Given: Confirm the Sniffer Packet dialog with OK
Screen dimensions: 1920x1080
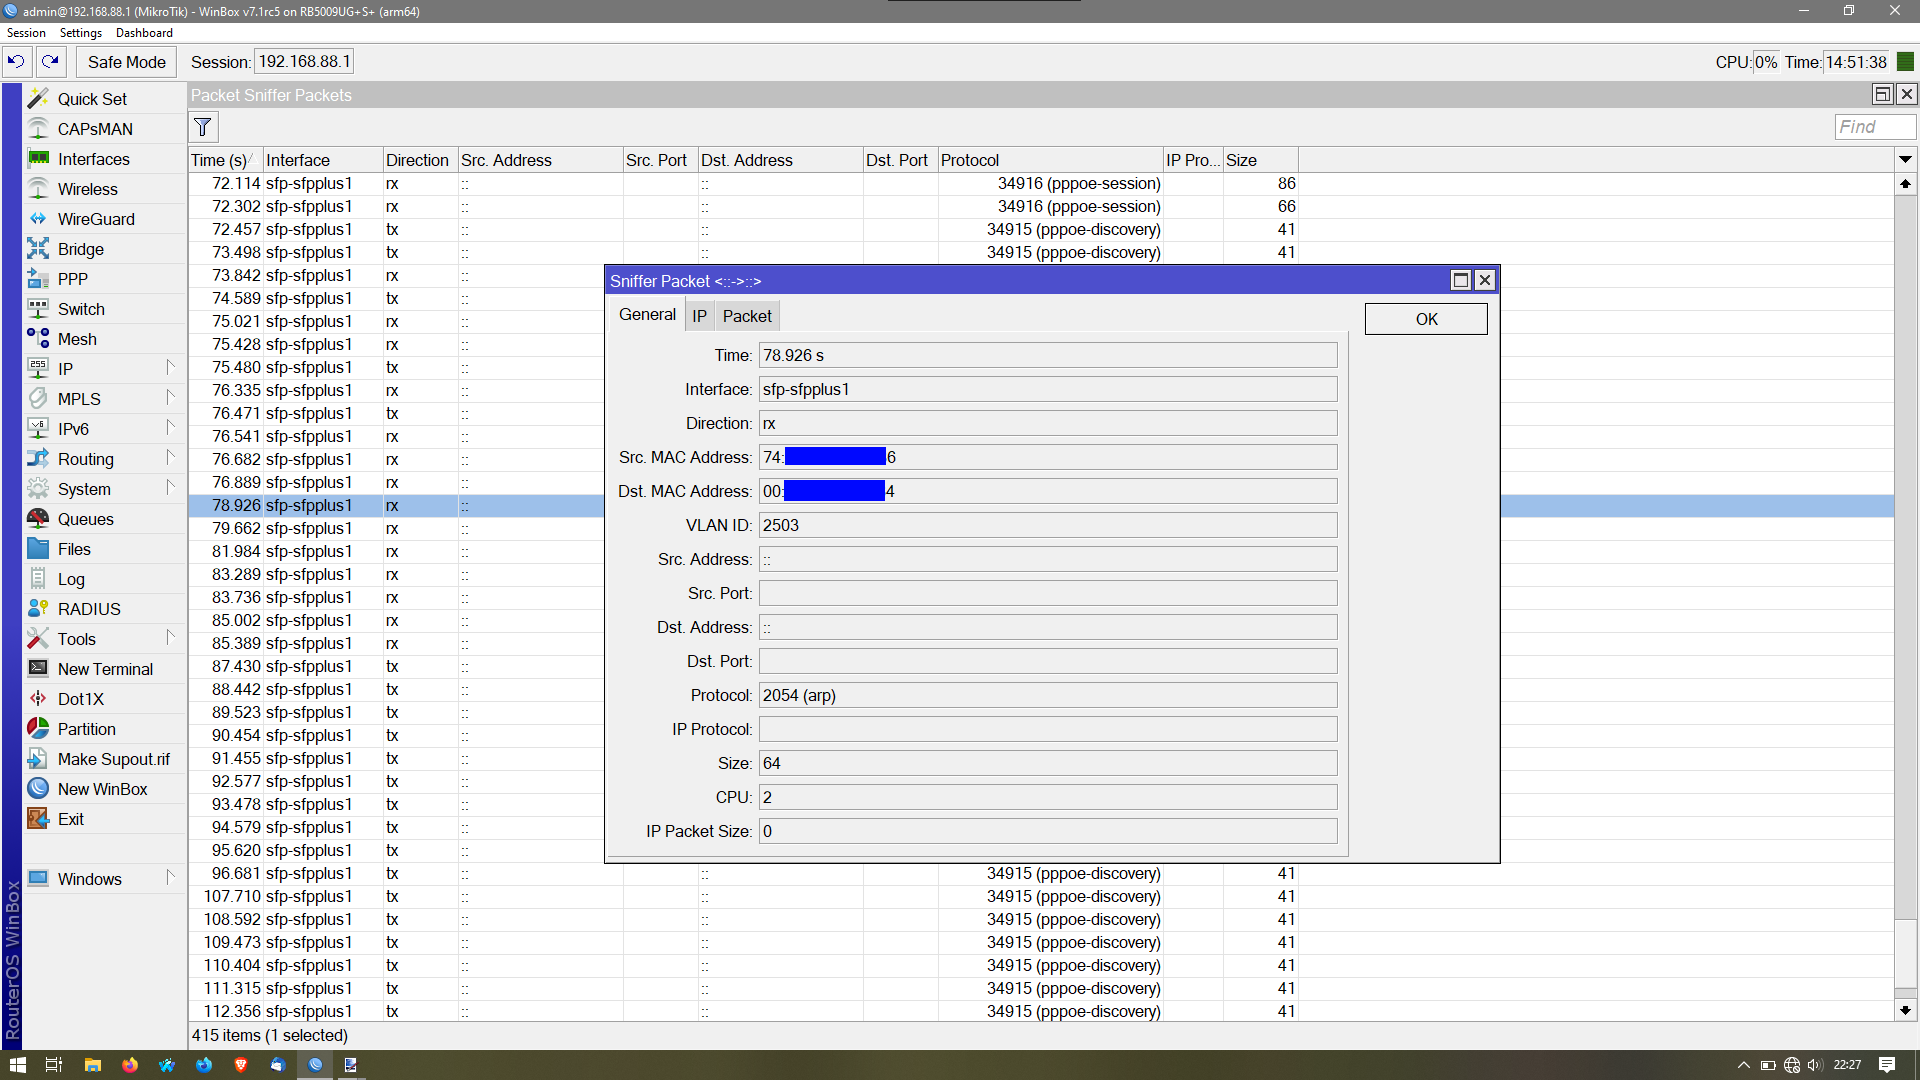Looking at the screenshot, I should pos(1426,319).
